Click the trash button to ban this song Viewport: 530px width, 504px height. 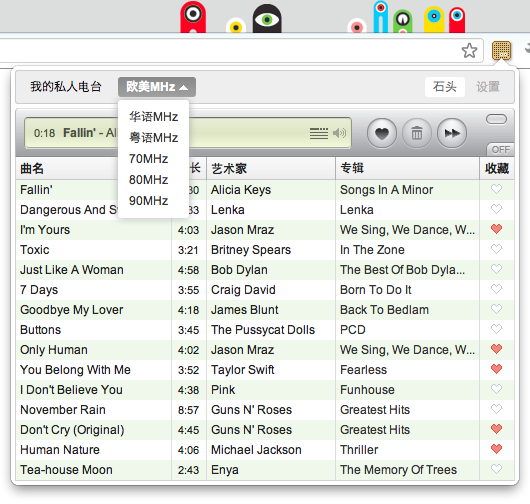click(x=417, y=133)
